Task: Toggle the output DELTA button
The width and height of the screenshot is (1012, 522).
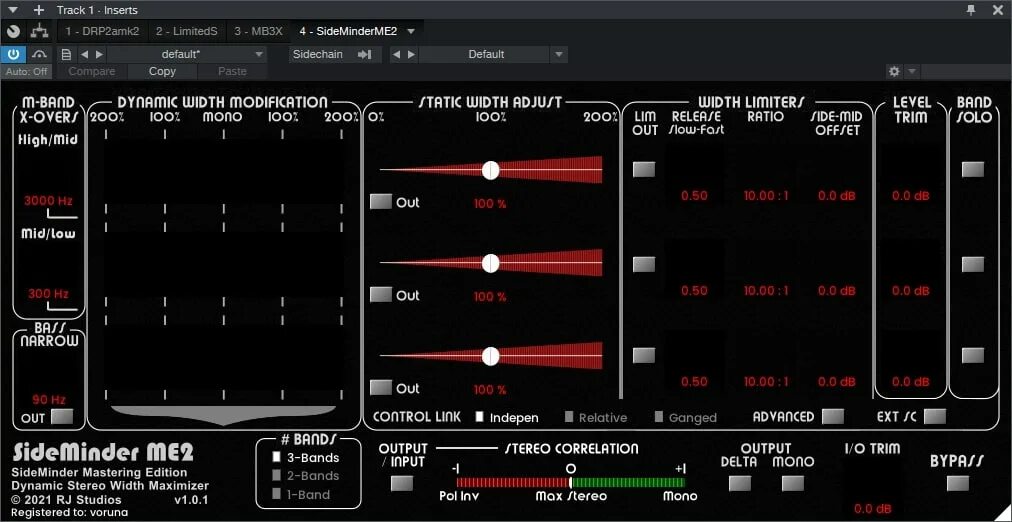Action: (x=740, y=483)
